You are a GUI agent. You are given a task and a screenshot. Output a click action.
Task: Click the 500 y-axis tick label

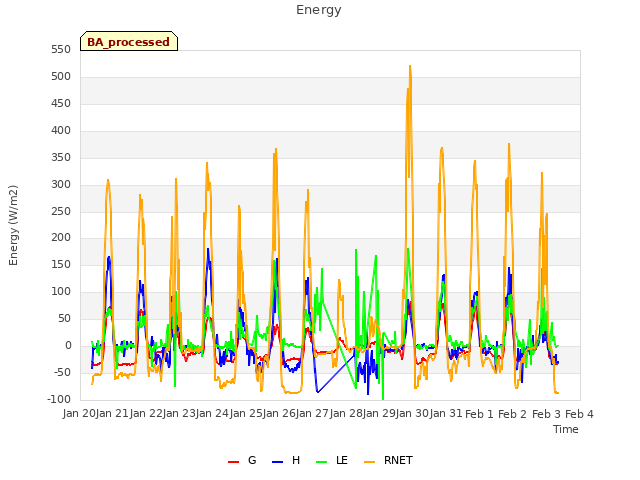61,77
